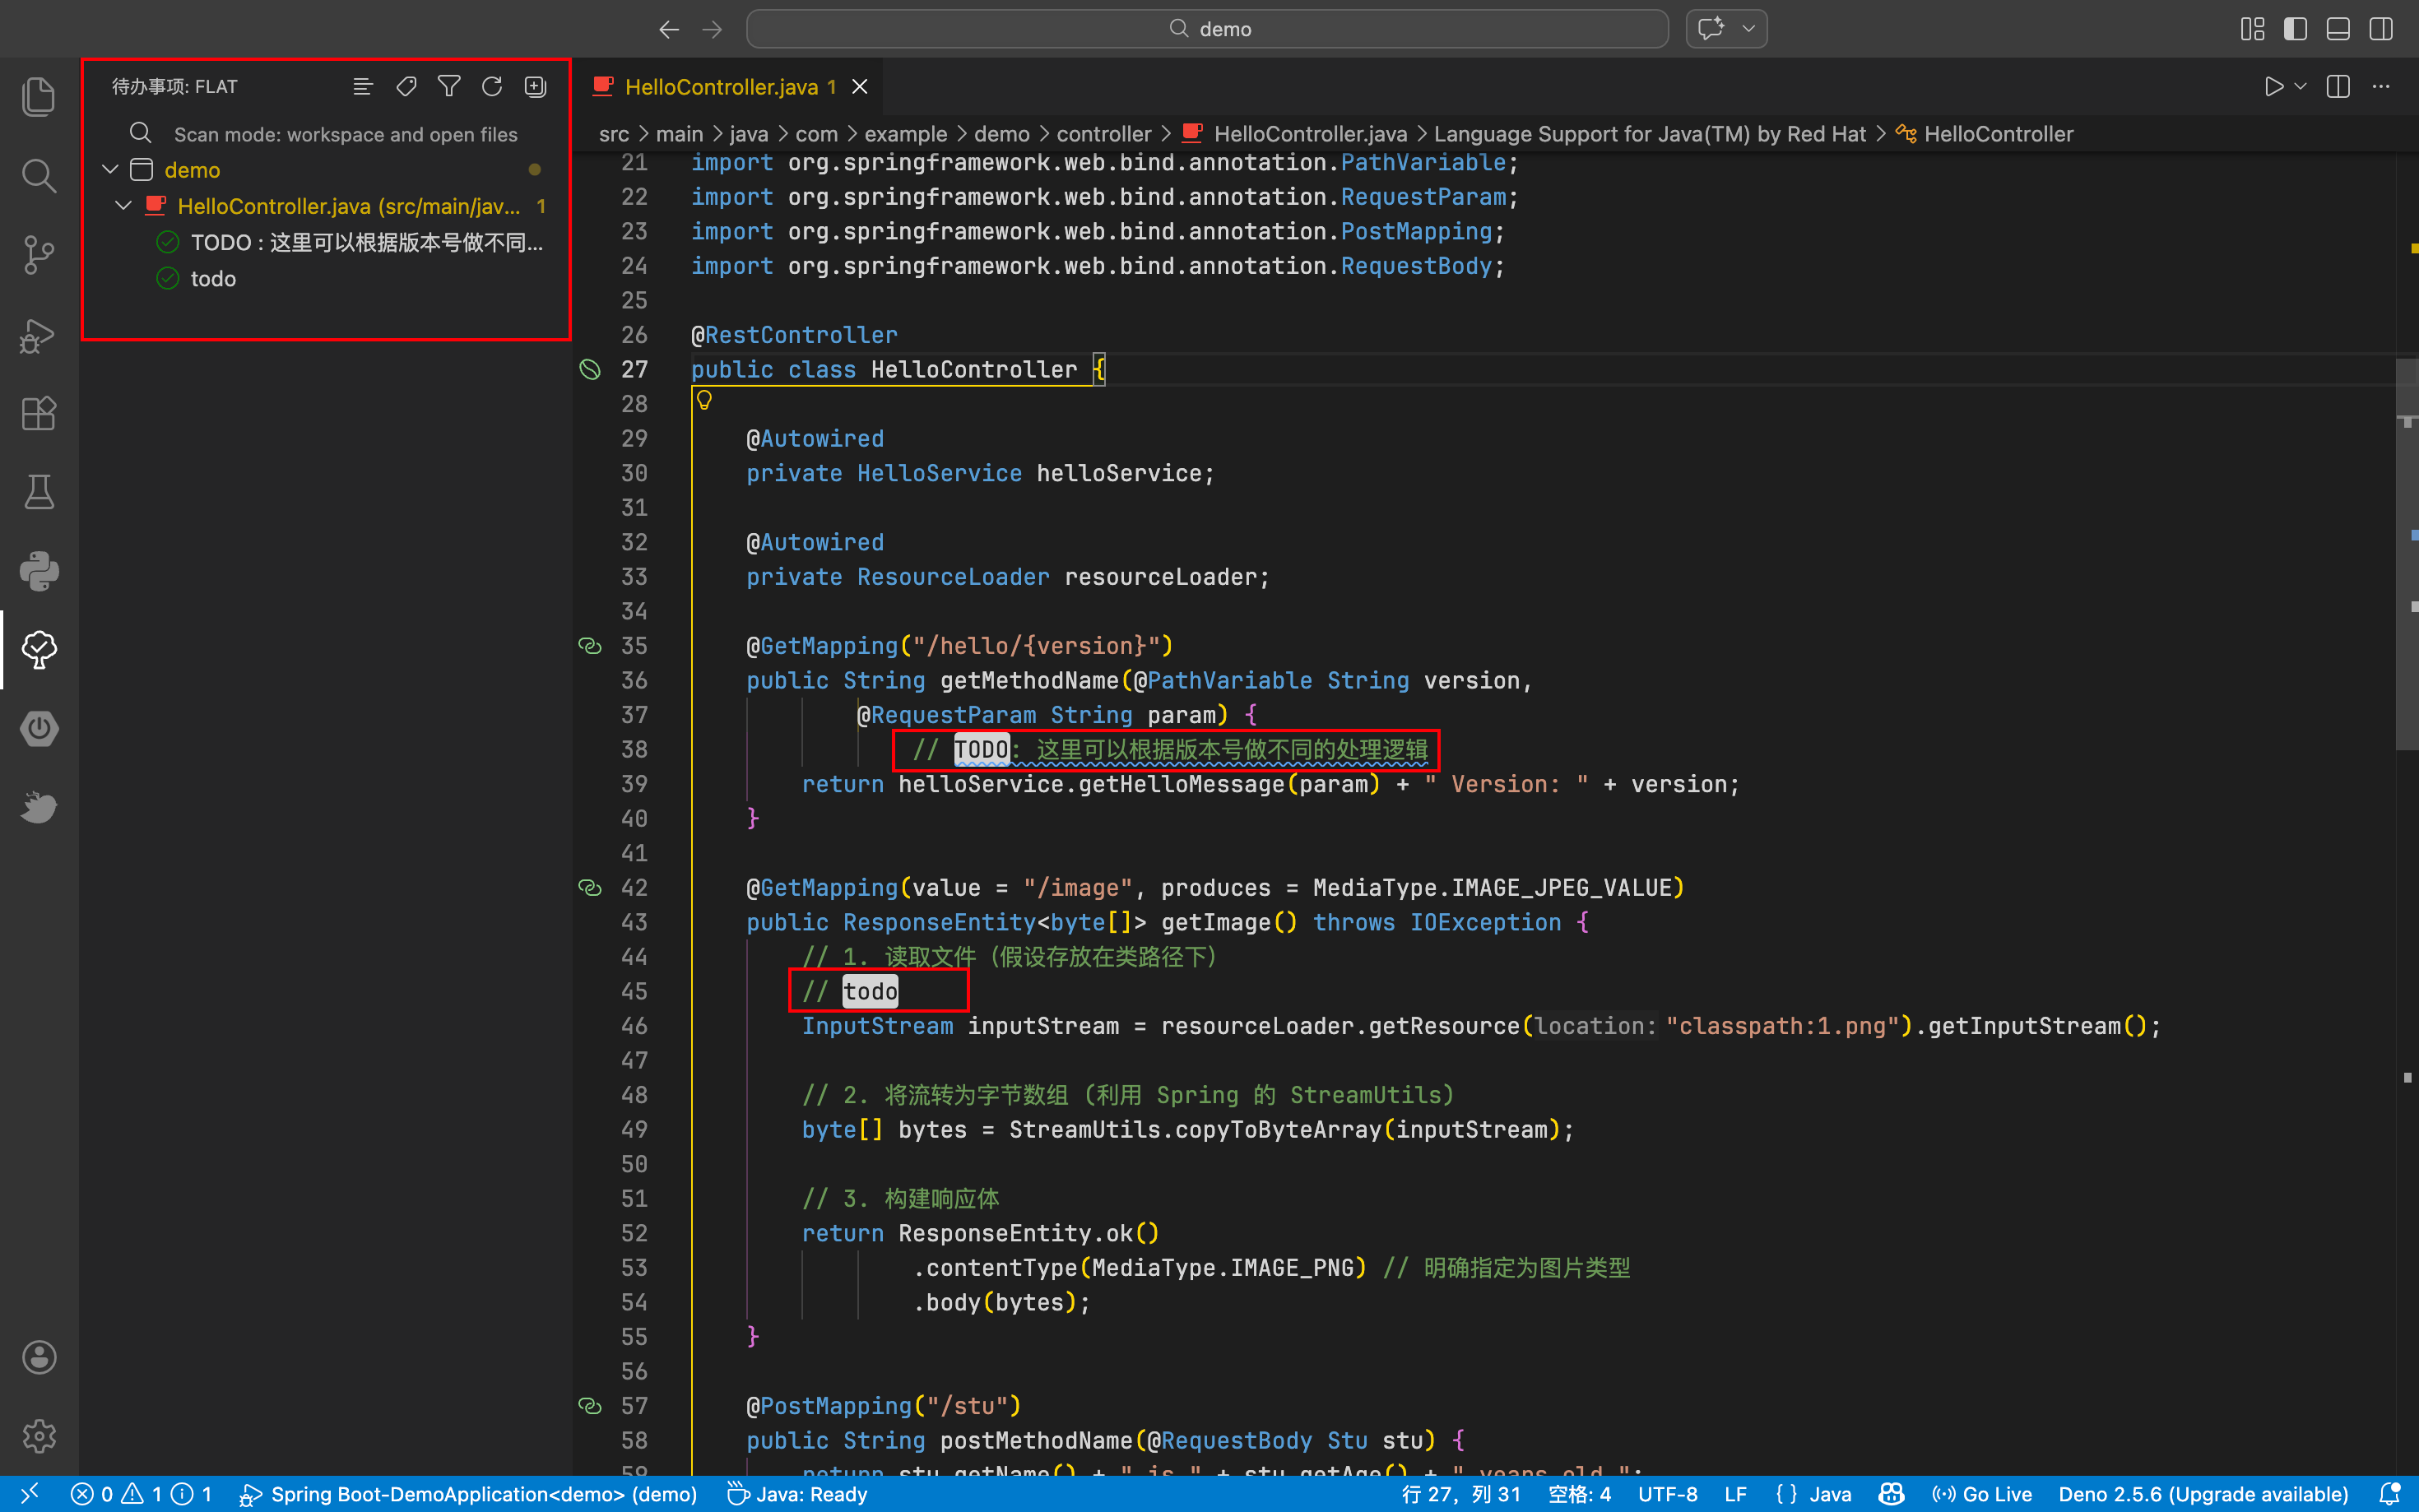Click the tag grouping icon in Todo panel
2419x1512 pixels.
coord(406,87)
